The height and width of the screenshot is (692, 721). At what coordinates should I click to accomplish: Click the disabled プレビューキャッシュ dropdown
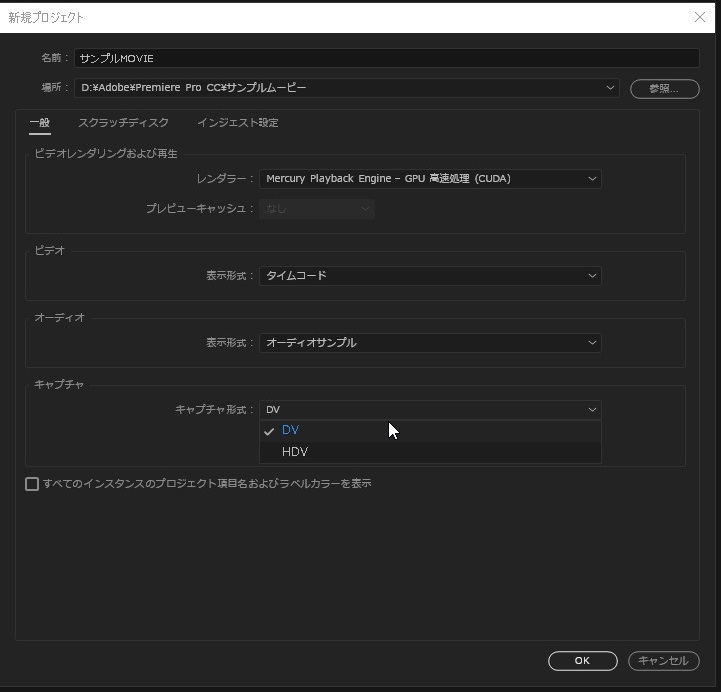pos(316,209)
